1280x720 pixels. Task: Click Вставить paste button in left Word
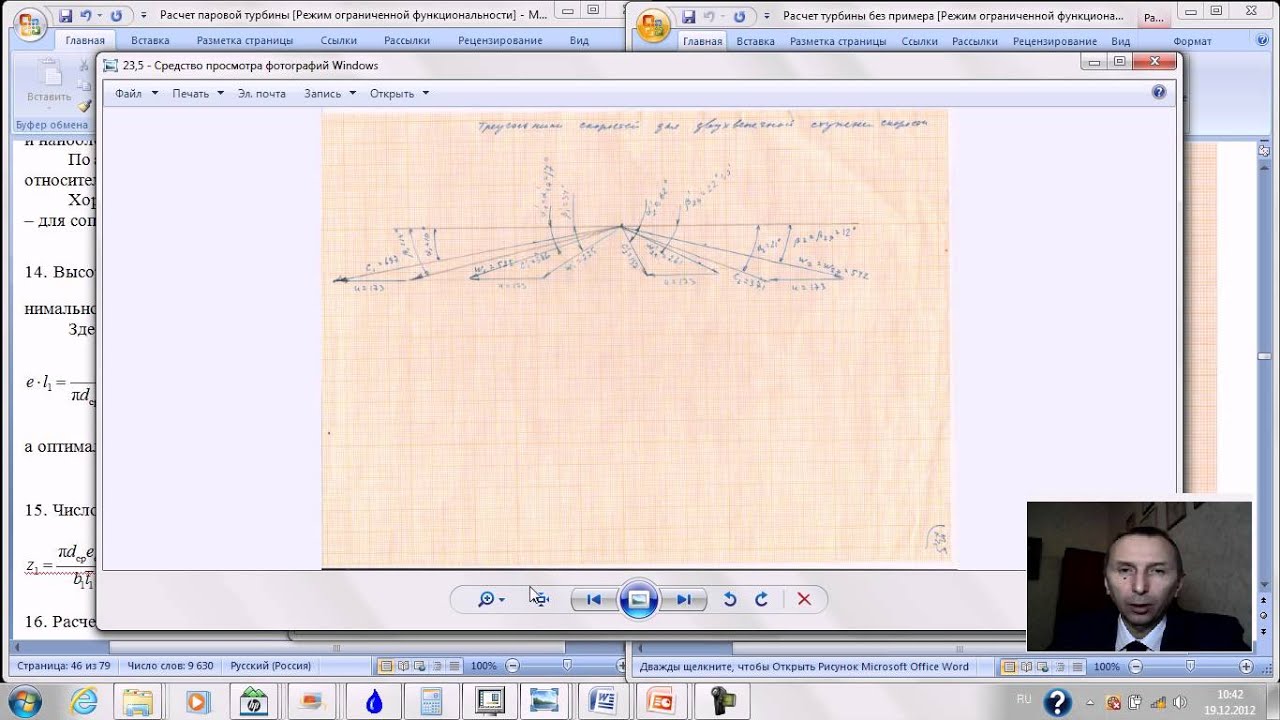tap(48, 82)
